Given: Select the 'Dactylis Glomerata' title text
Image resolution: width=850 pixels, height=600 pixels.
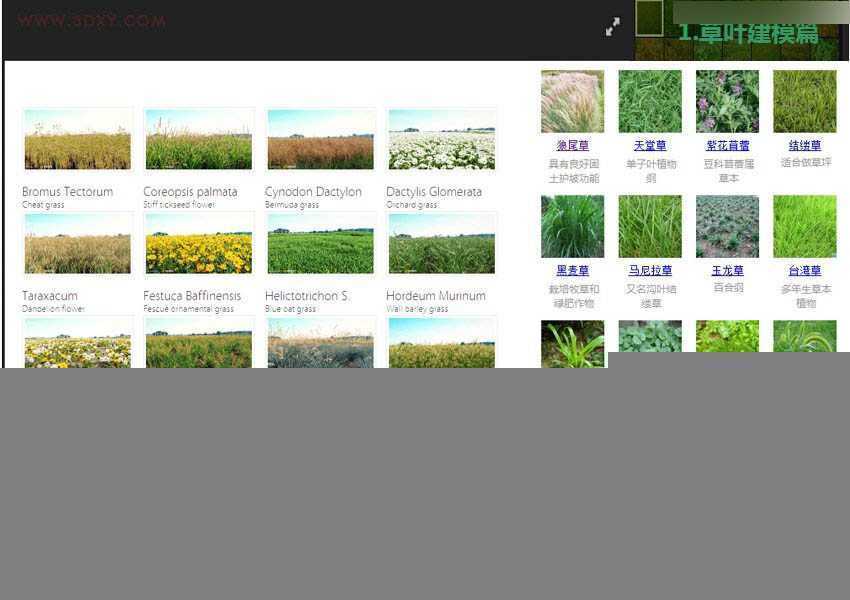Looking at the screenshot, I should (434, 192).
